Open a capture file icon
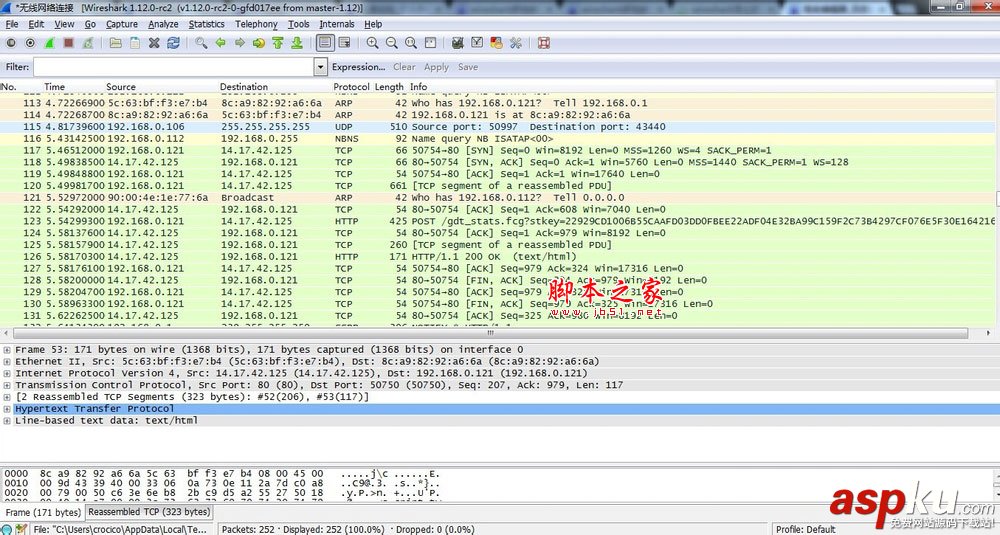 (x=115, y=43)
